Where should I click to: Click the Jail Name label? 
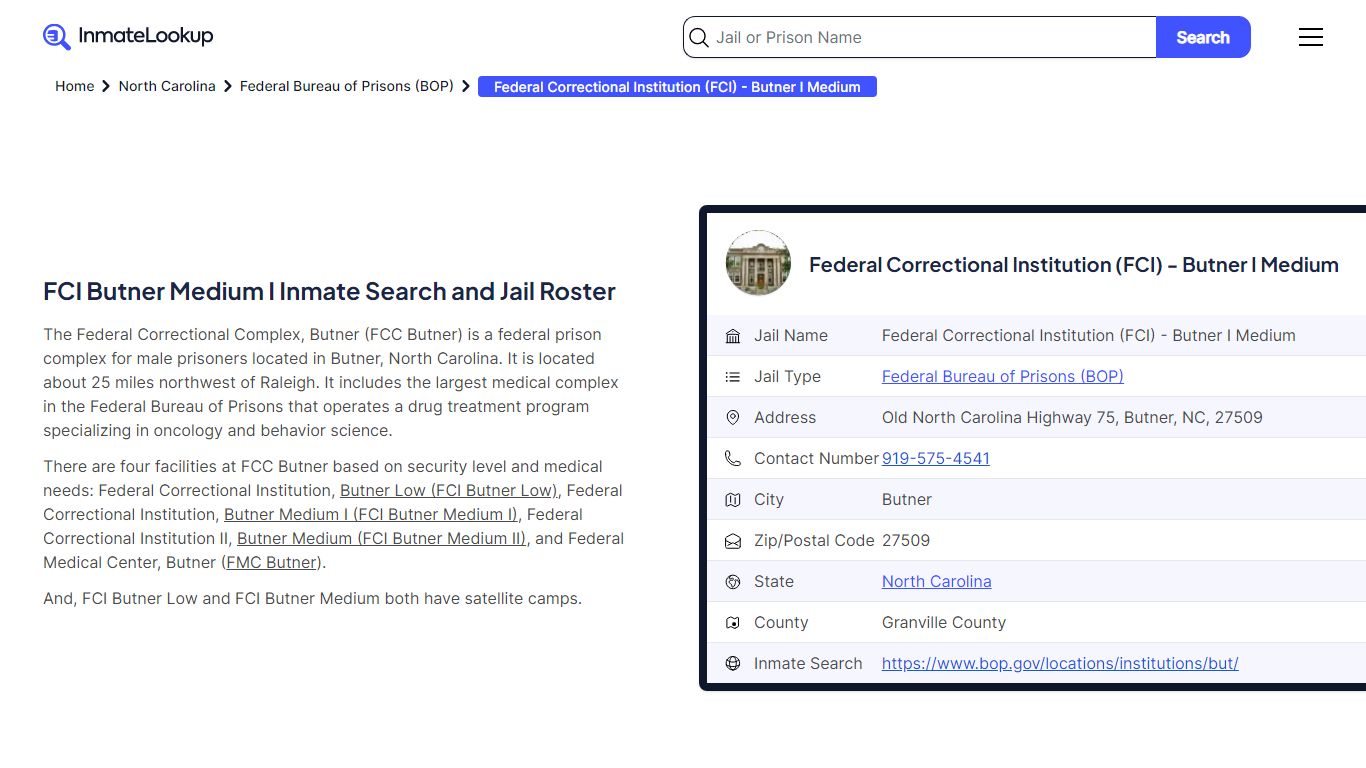791,335
